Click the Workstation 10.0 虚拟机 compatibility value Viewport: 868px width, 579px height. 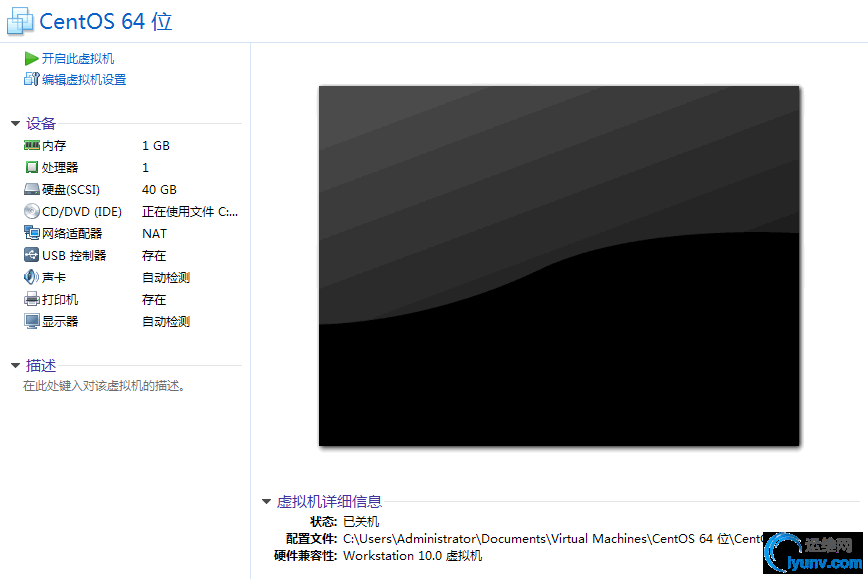click(412, 556)
